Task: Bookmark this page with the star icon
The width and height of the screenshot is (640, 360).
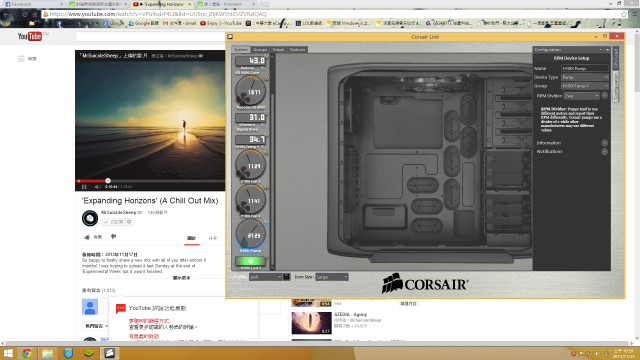Action: pyautogui.click(x=624, y=14)
